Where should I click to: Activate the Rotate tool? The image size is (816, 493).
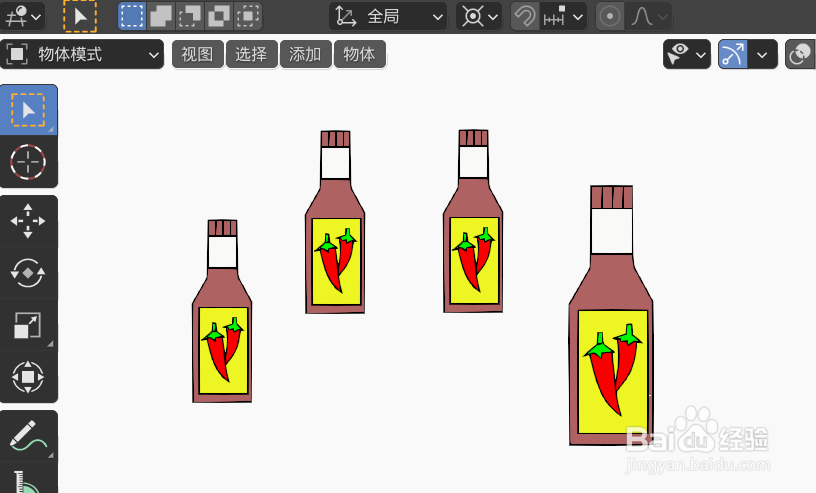click(29, 272)
